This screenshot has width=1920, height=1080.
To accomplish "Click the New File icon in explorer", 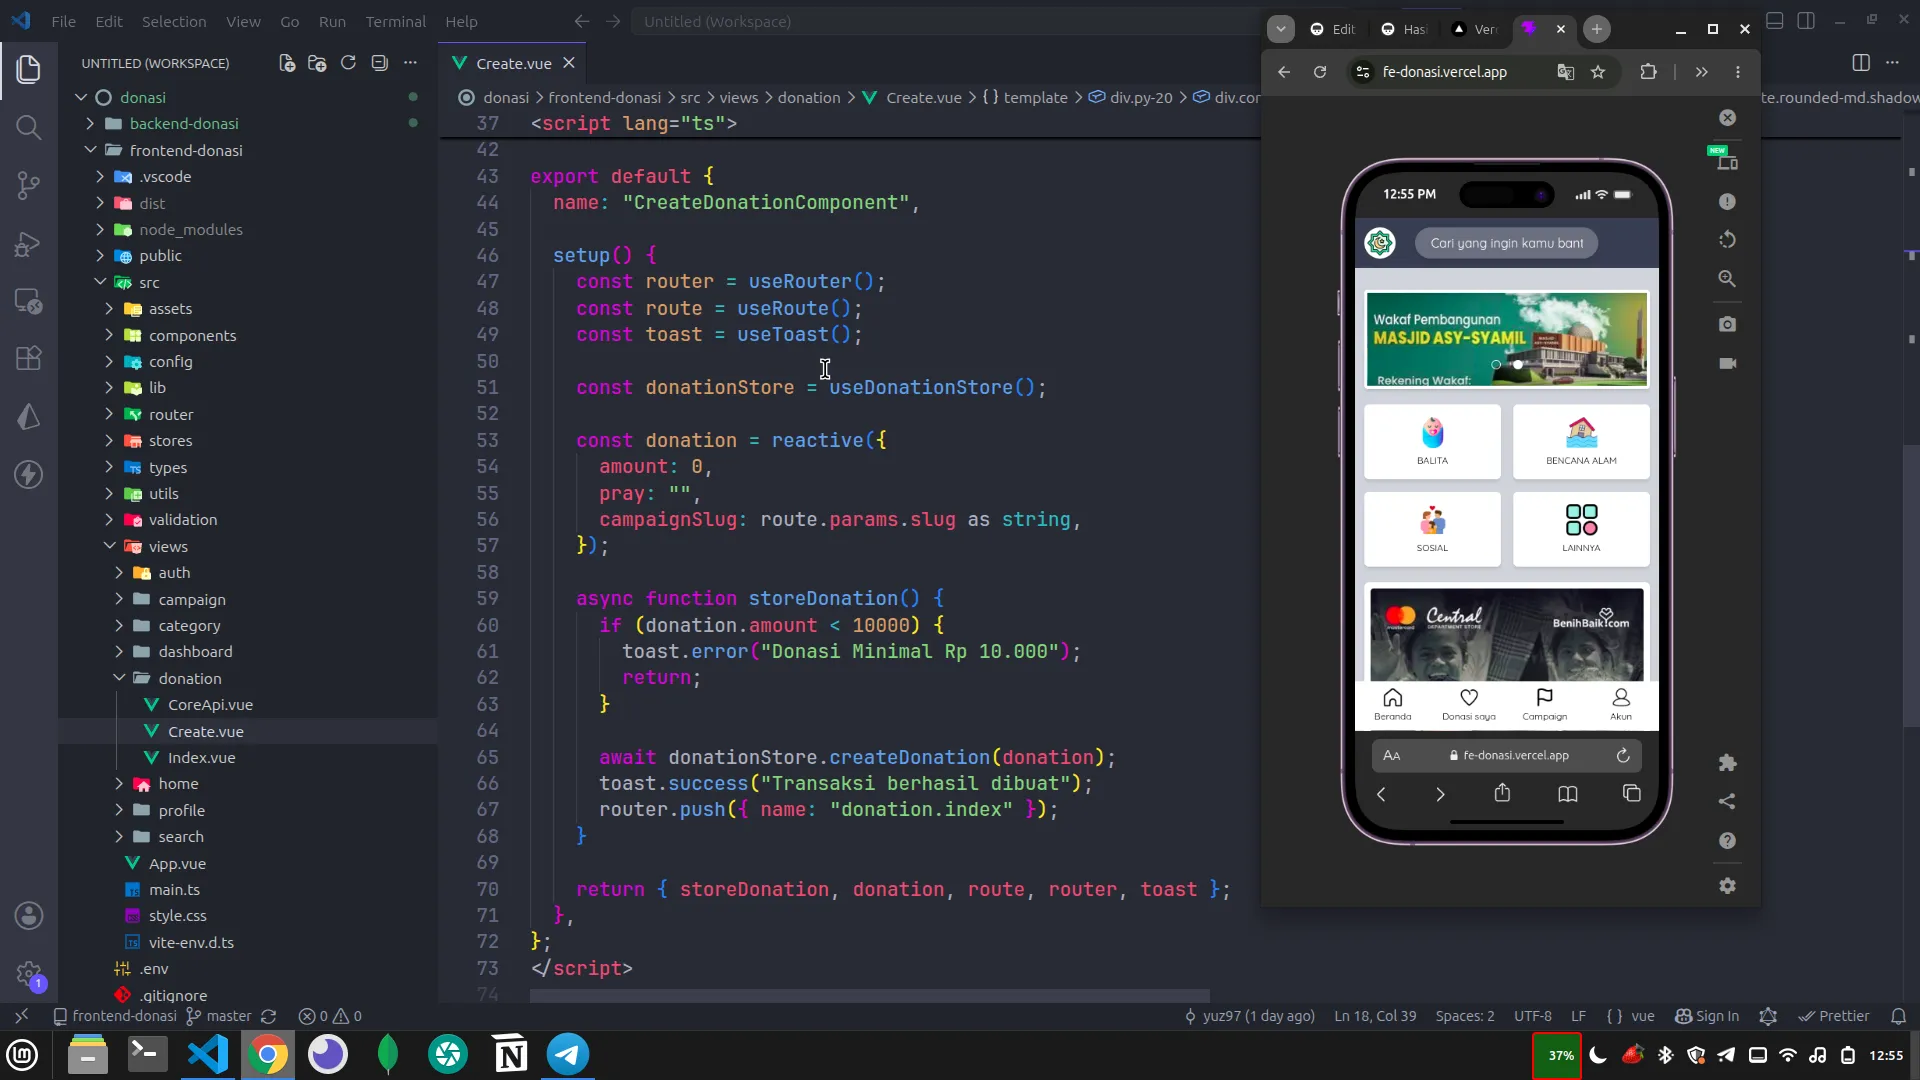I will [287, 63].
